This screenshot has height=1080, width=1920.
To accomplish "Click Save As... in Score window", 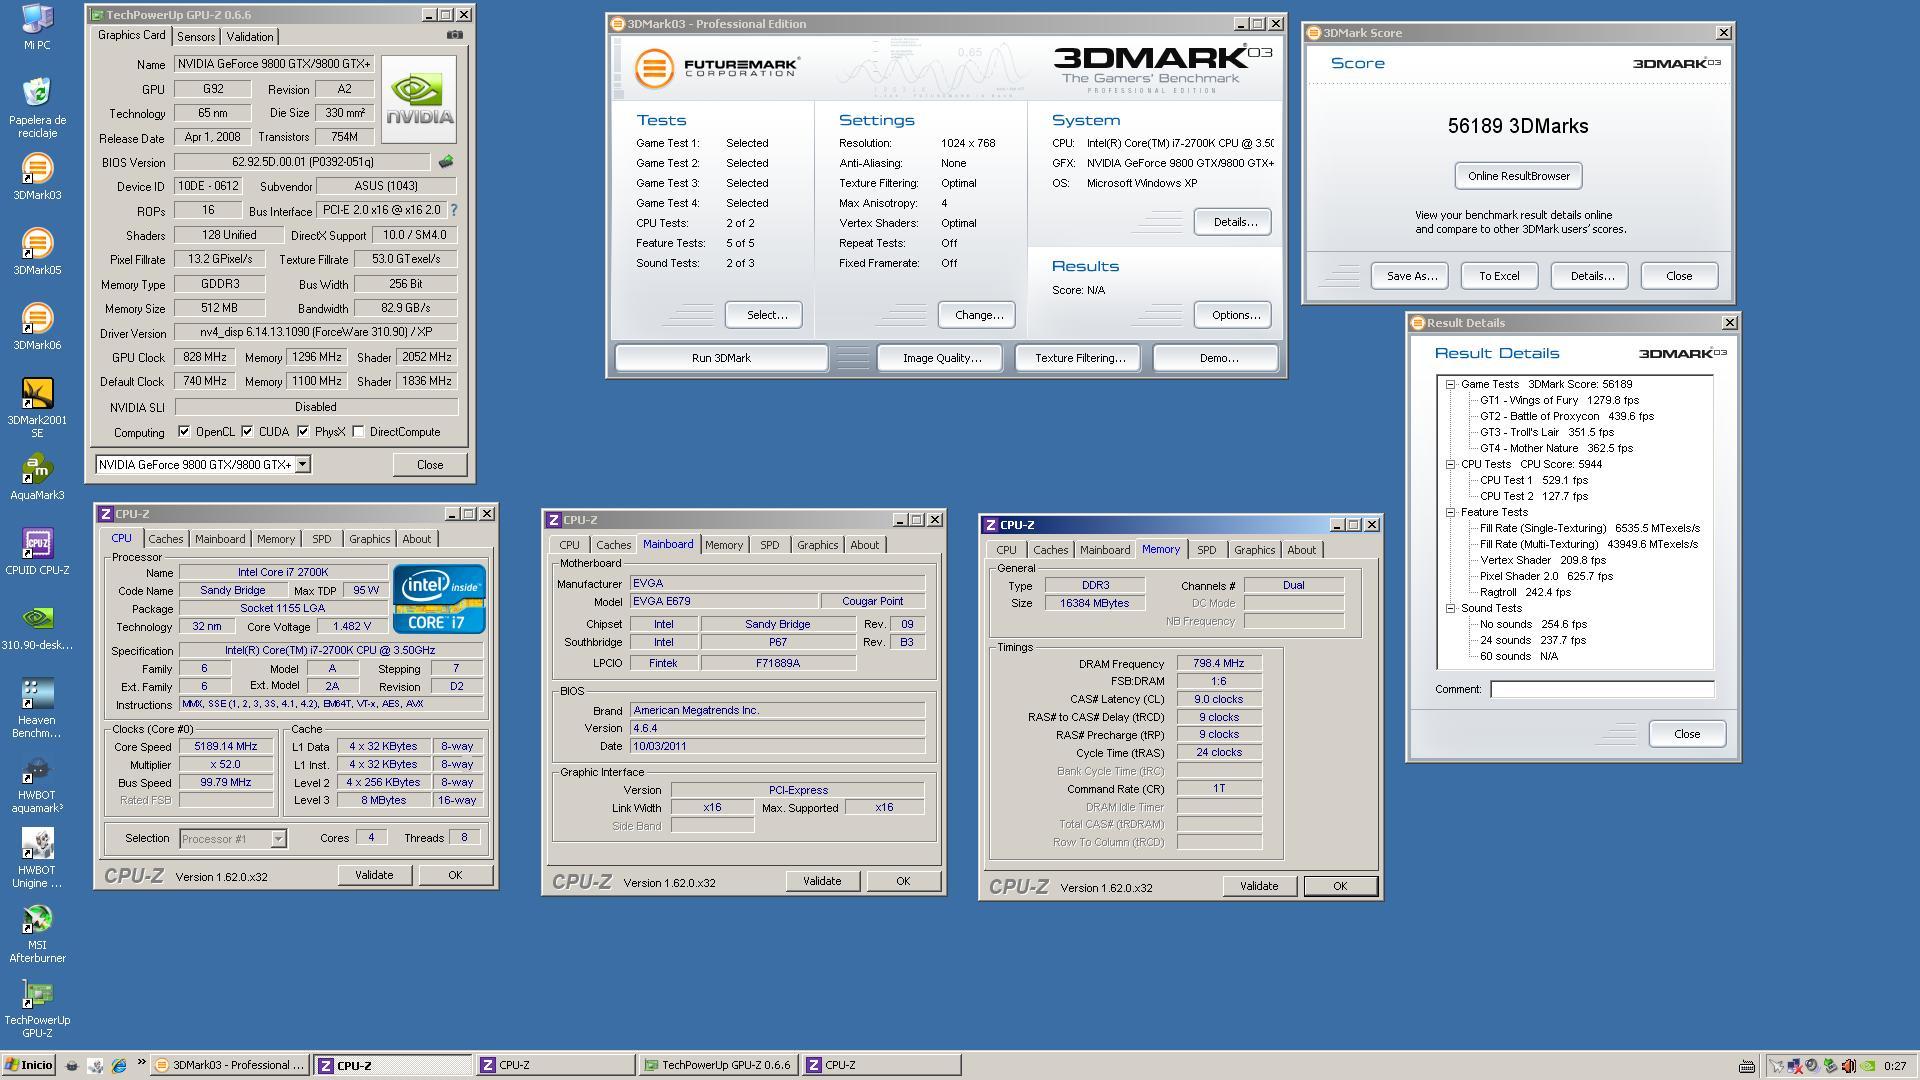I will 1410,276.
